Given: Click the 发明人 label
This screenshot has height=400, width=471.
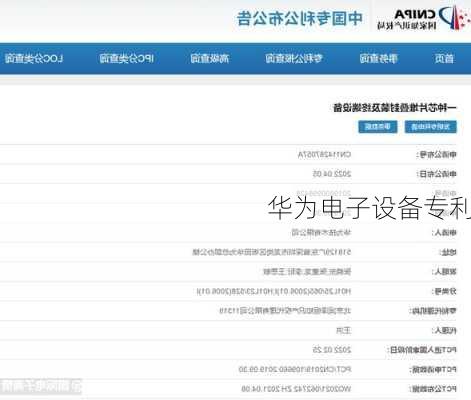Looking at the screenshot, I should point(444,272).
